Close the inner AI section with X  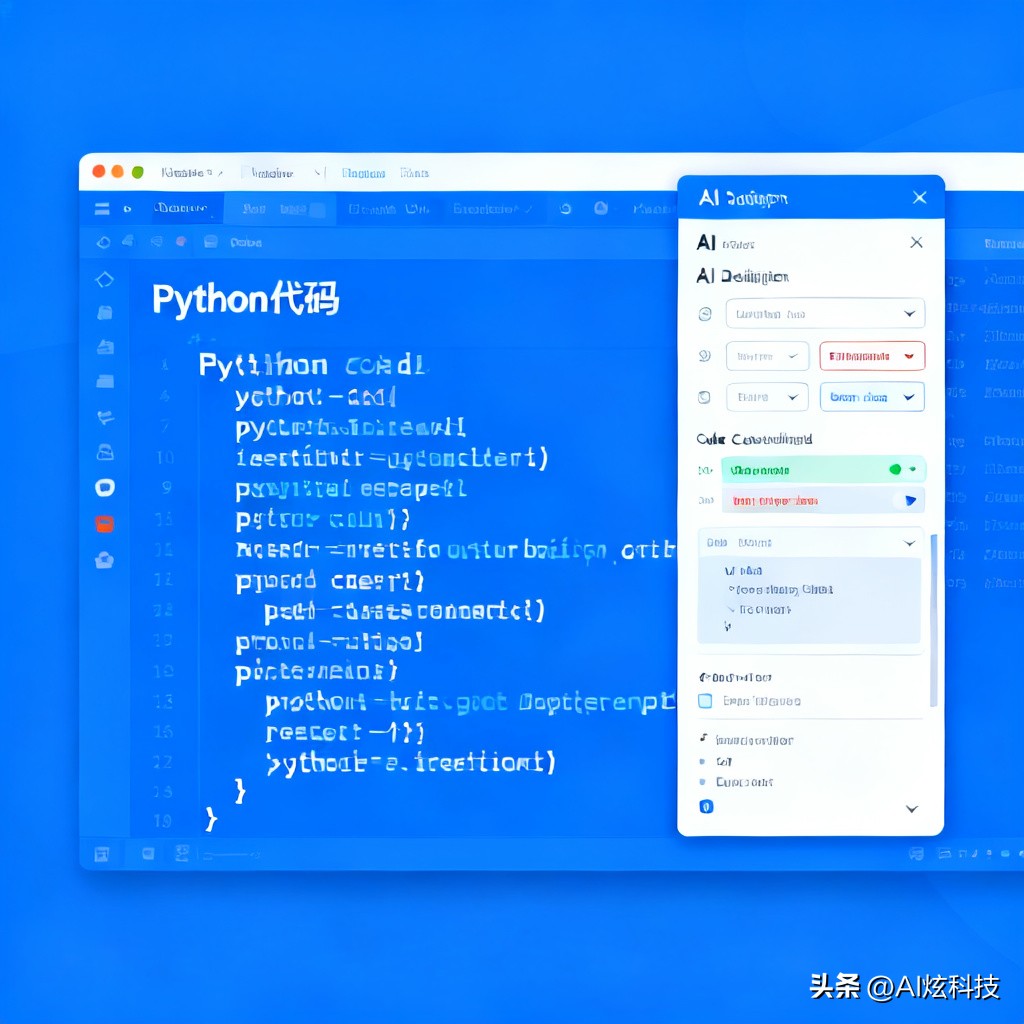pos(916,243)
